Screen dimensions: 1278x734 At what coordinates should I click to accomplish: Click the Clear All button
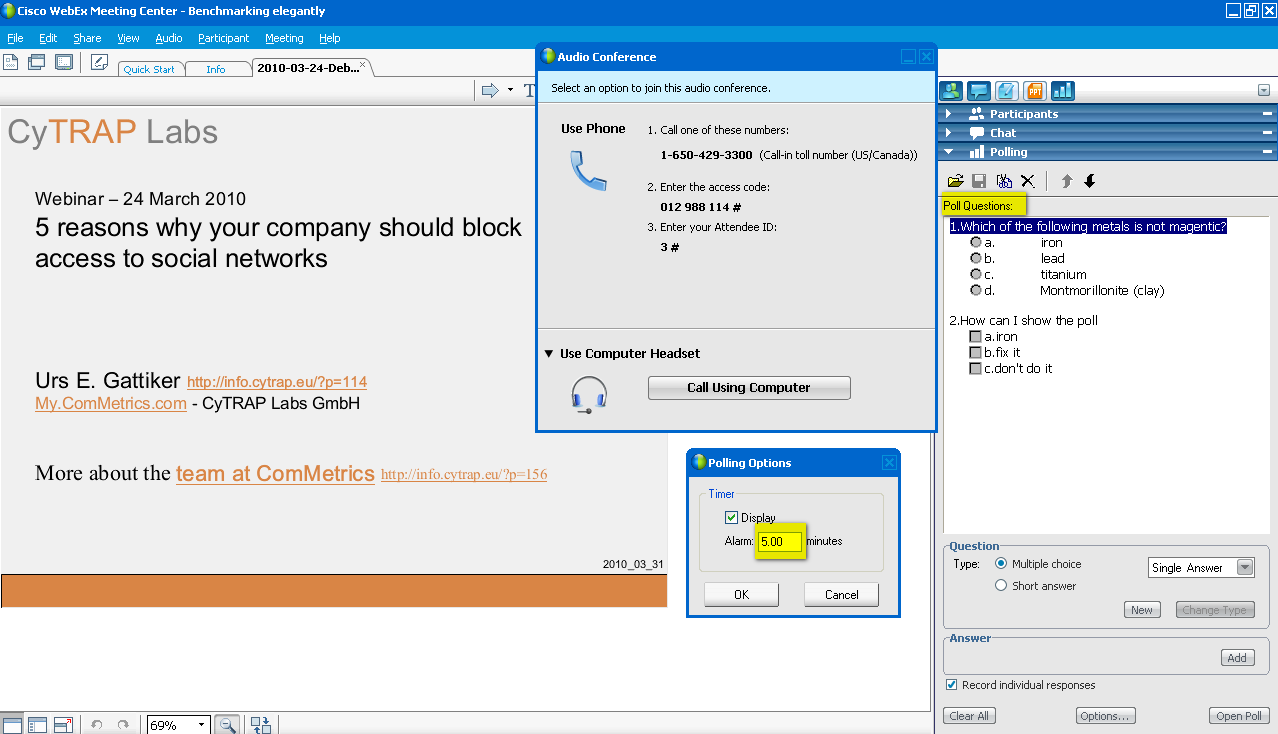click(x=969, y=716)
